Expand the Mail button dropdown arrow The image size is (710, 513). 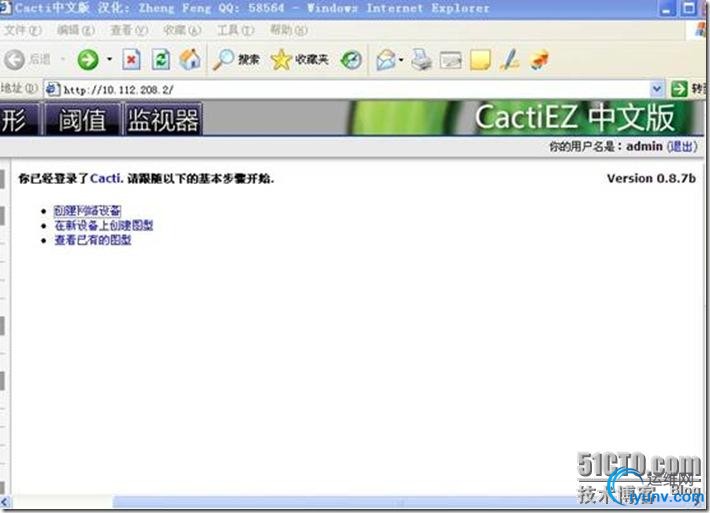(401, 60)
